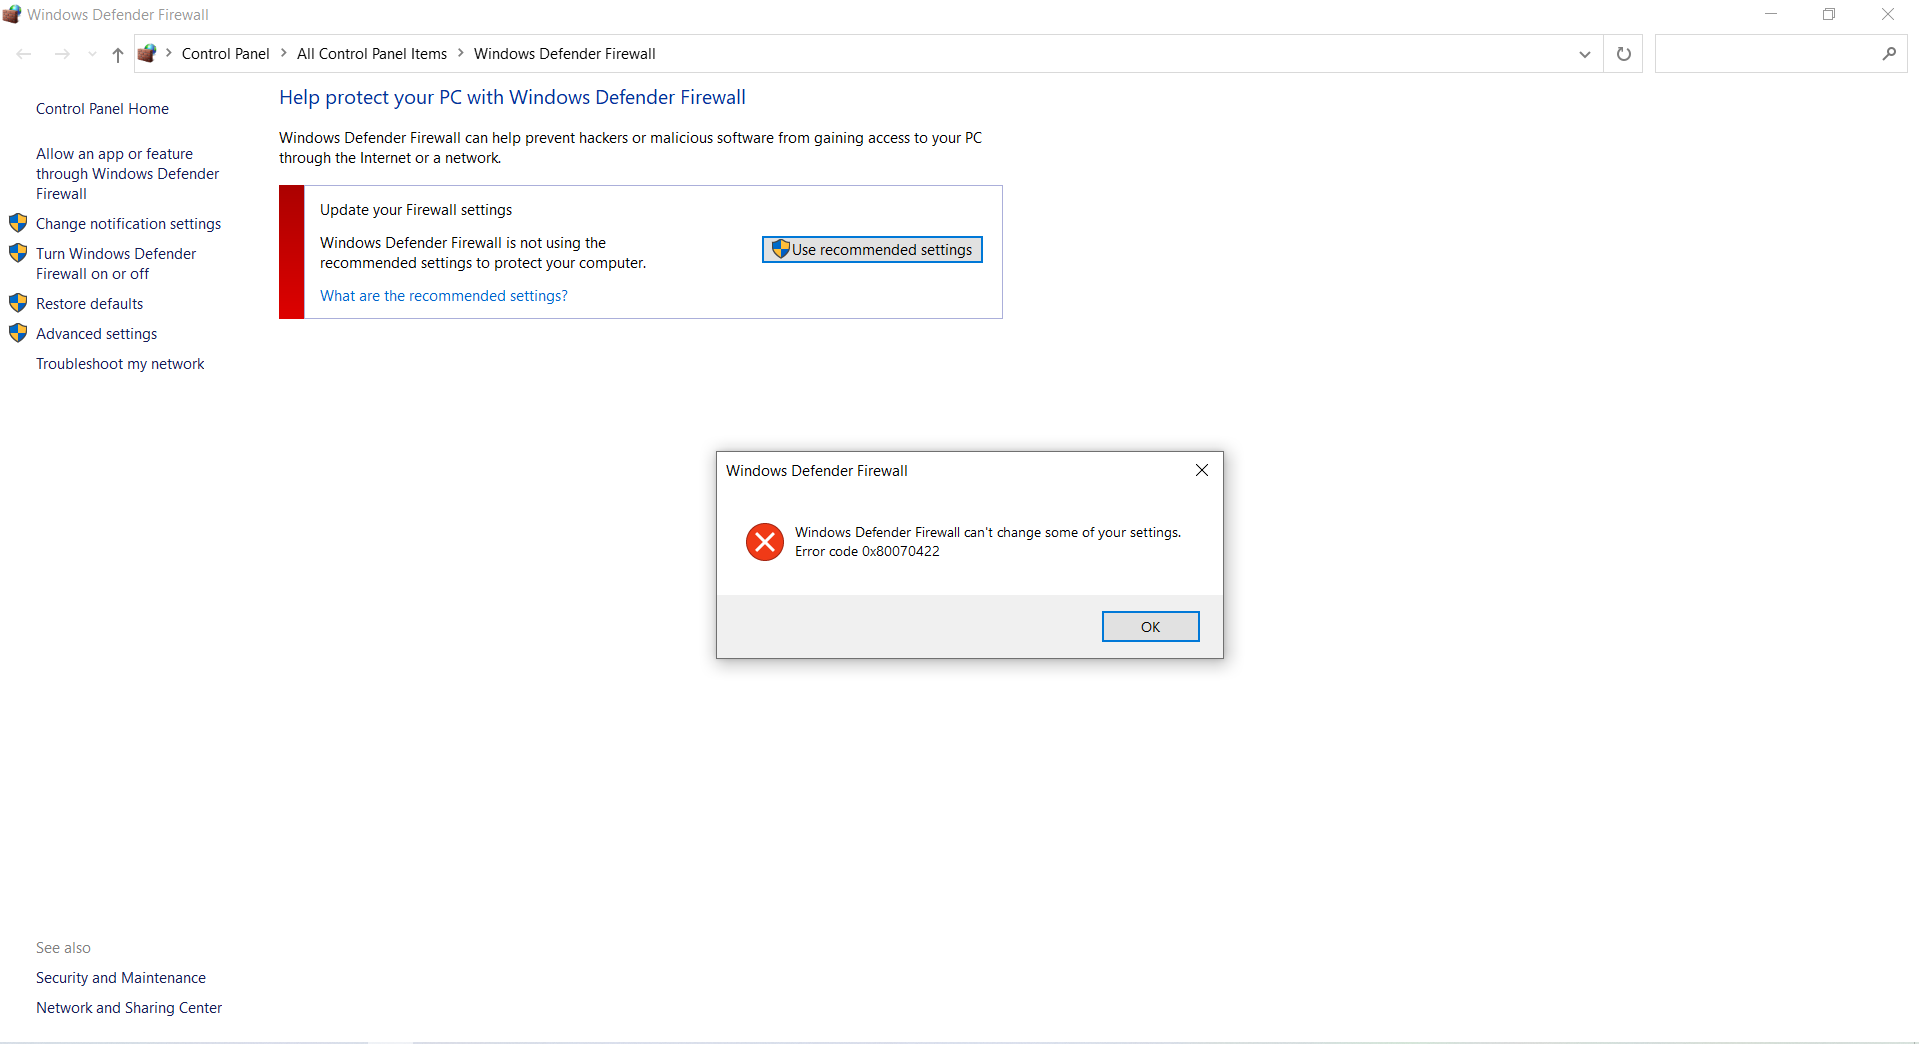Click the 'Error code 0x80070422' text
This screenshot has height=1044, width=1919.
tap(867, 551)
